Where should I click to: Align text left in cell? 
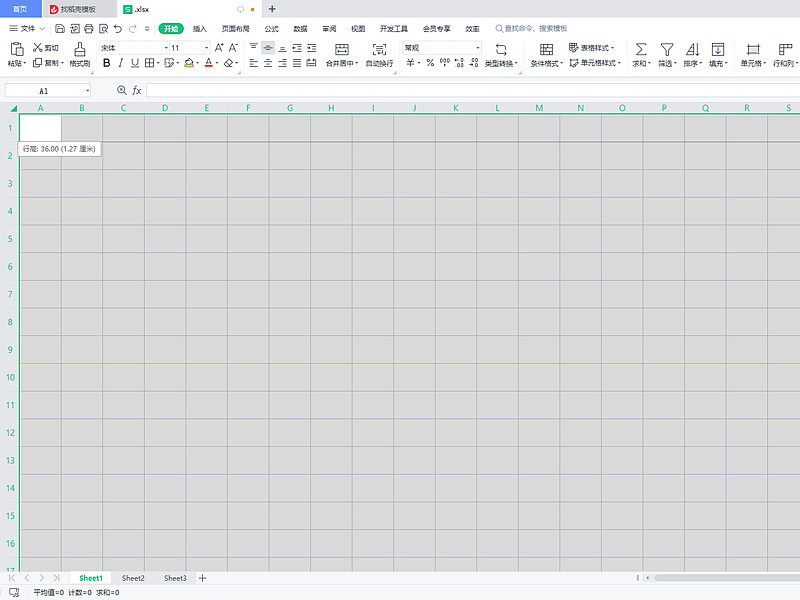tap(254, 63)
